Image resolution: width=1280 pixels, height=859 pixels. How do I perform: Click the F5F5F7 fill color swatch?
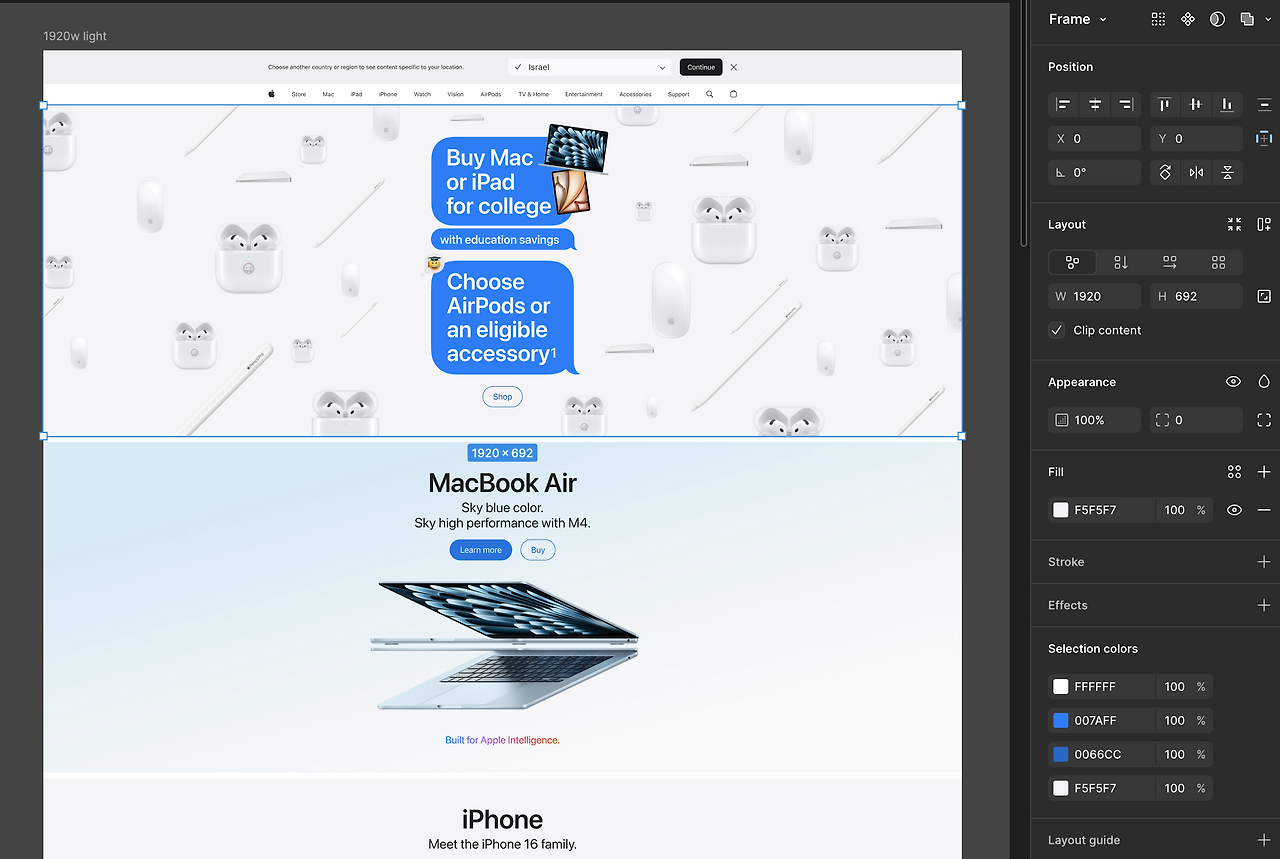click(x=1061, y=510)
